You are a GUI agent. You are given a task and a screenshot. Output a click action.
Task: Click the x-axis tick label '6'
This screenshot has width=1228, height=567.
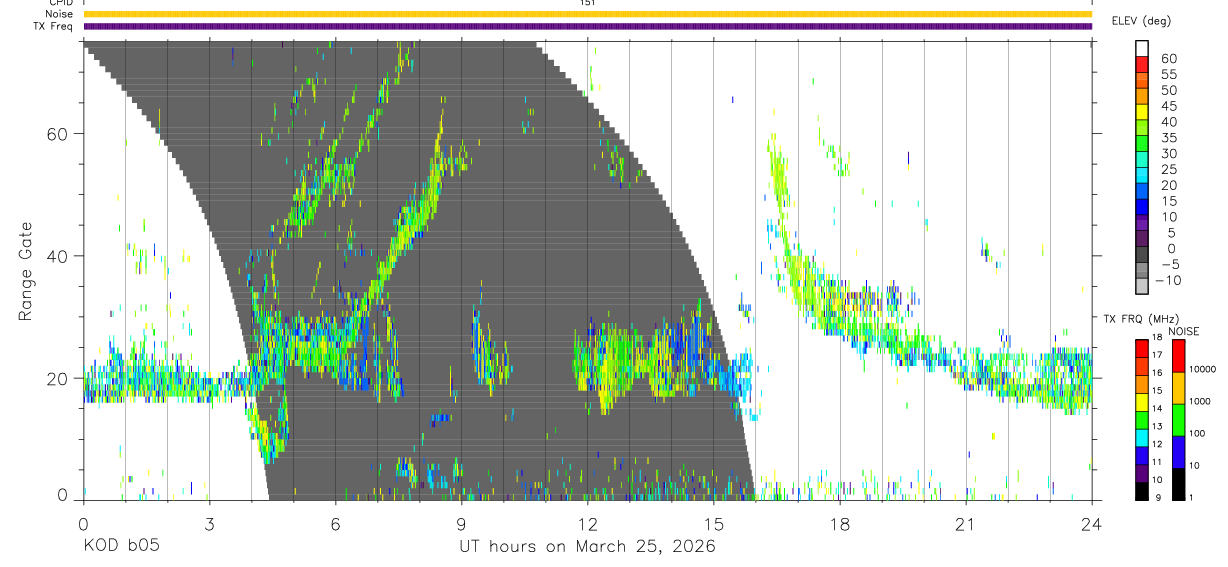[x=335, y=524]
